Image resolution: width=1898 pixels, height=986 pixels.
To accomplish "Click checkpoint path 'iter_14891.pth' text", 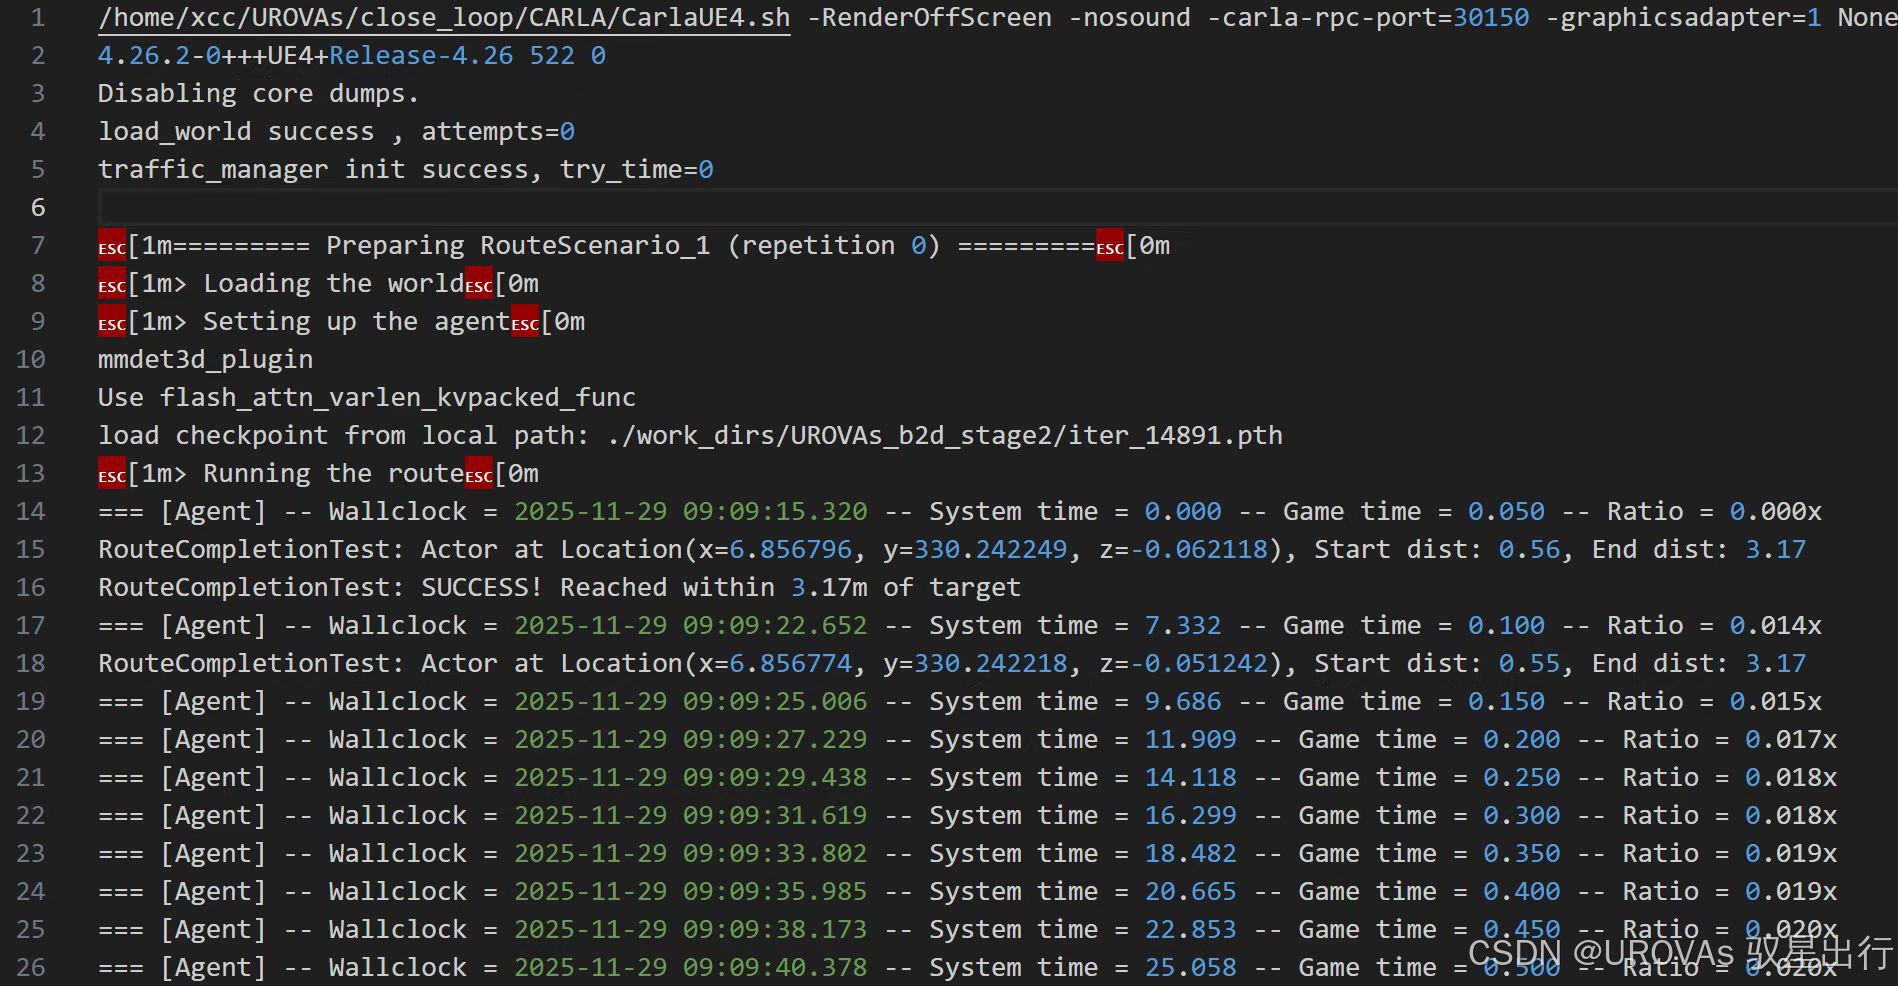I will pyautogui.click(x=1175, y=436).
